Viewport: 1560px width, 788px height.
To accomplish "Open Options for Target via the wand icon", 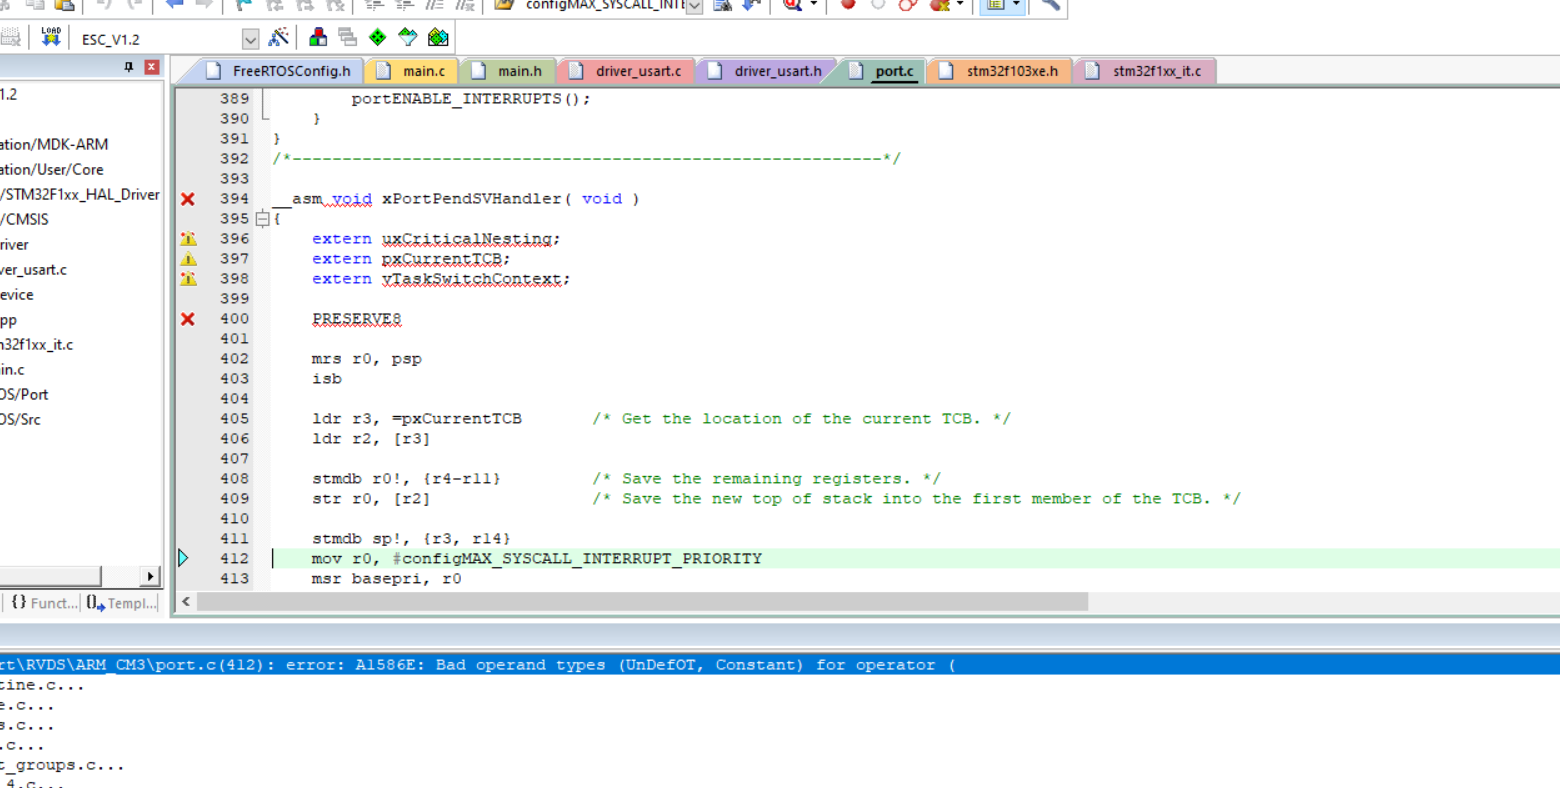I will [278, 37].
